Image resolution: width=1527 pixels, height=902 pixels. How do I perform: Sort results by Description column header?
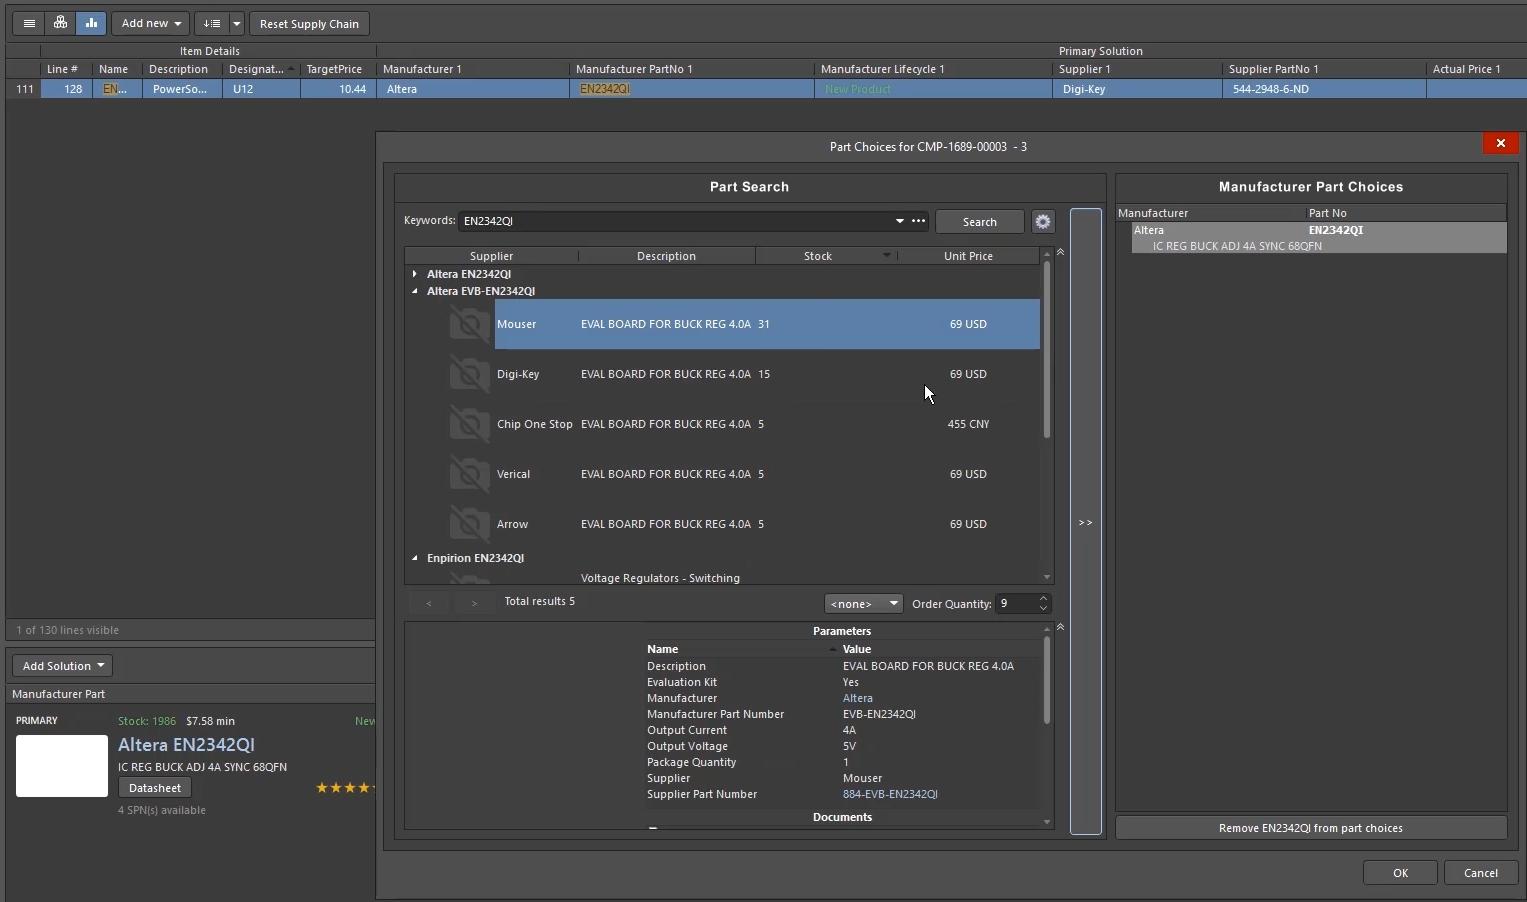[x=666, y=256]
